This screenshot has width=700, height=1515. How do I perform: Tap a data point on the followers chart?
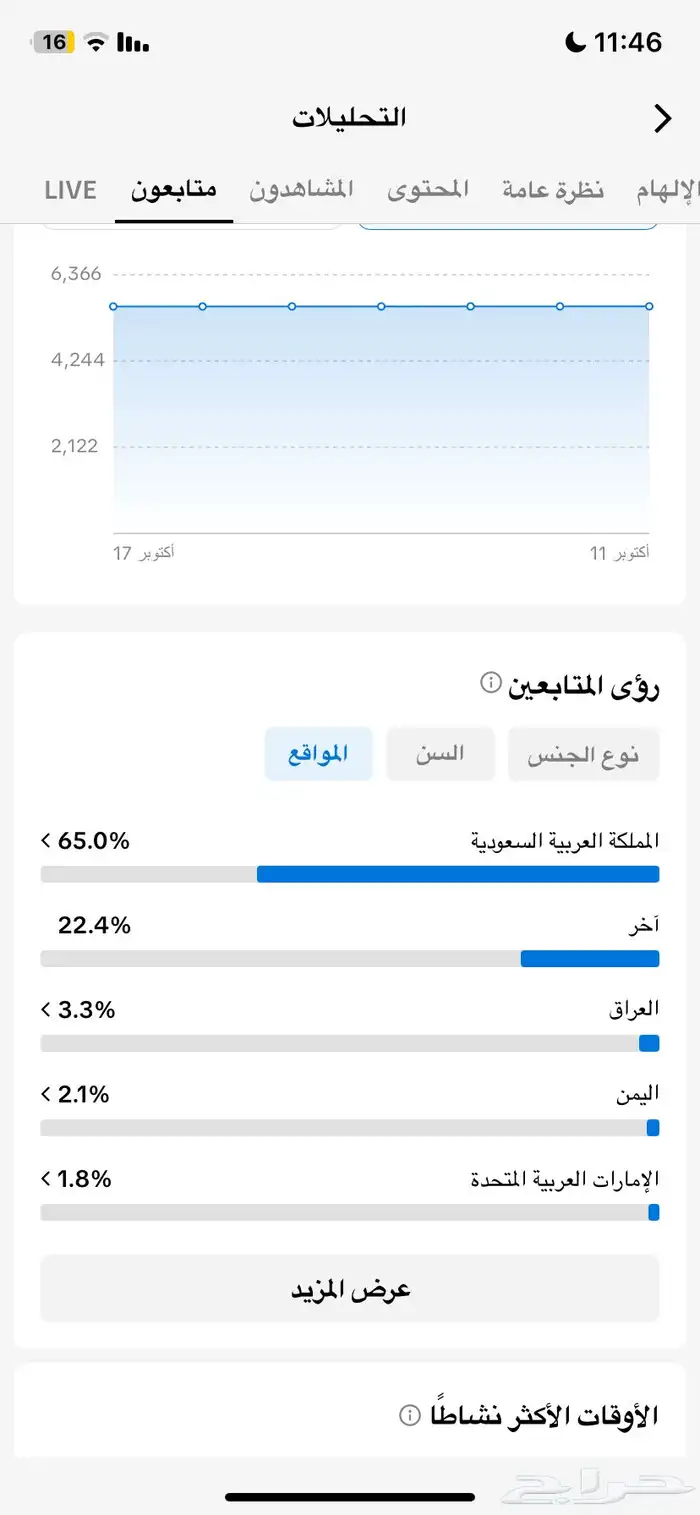click(380, 306)
